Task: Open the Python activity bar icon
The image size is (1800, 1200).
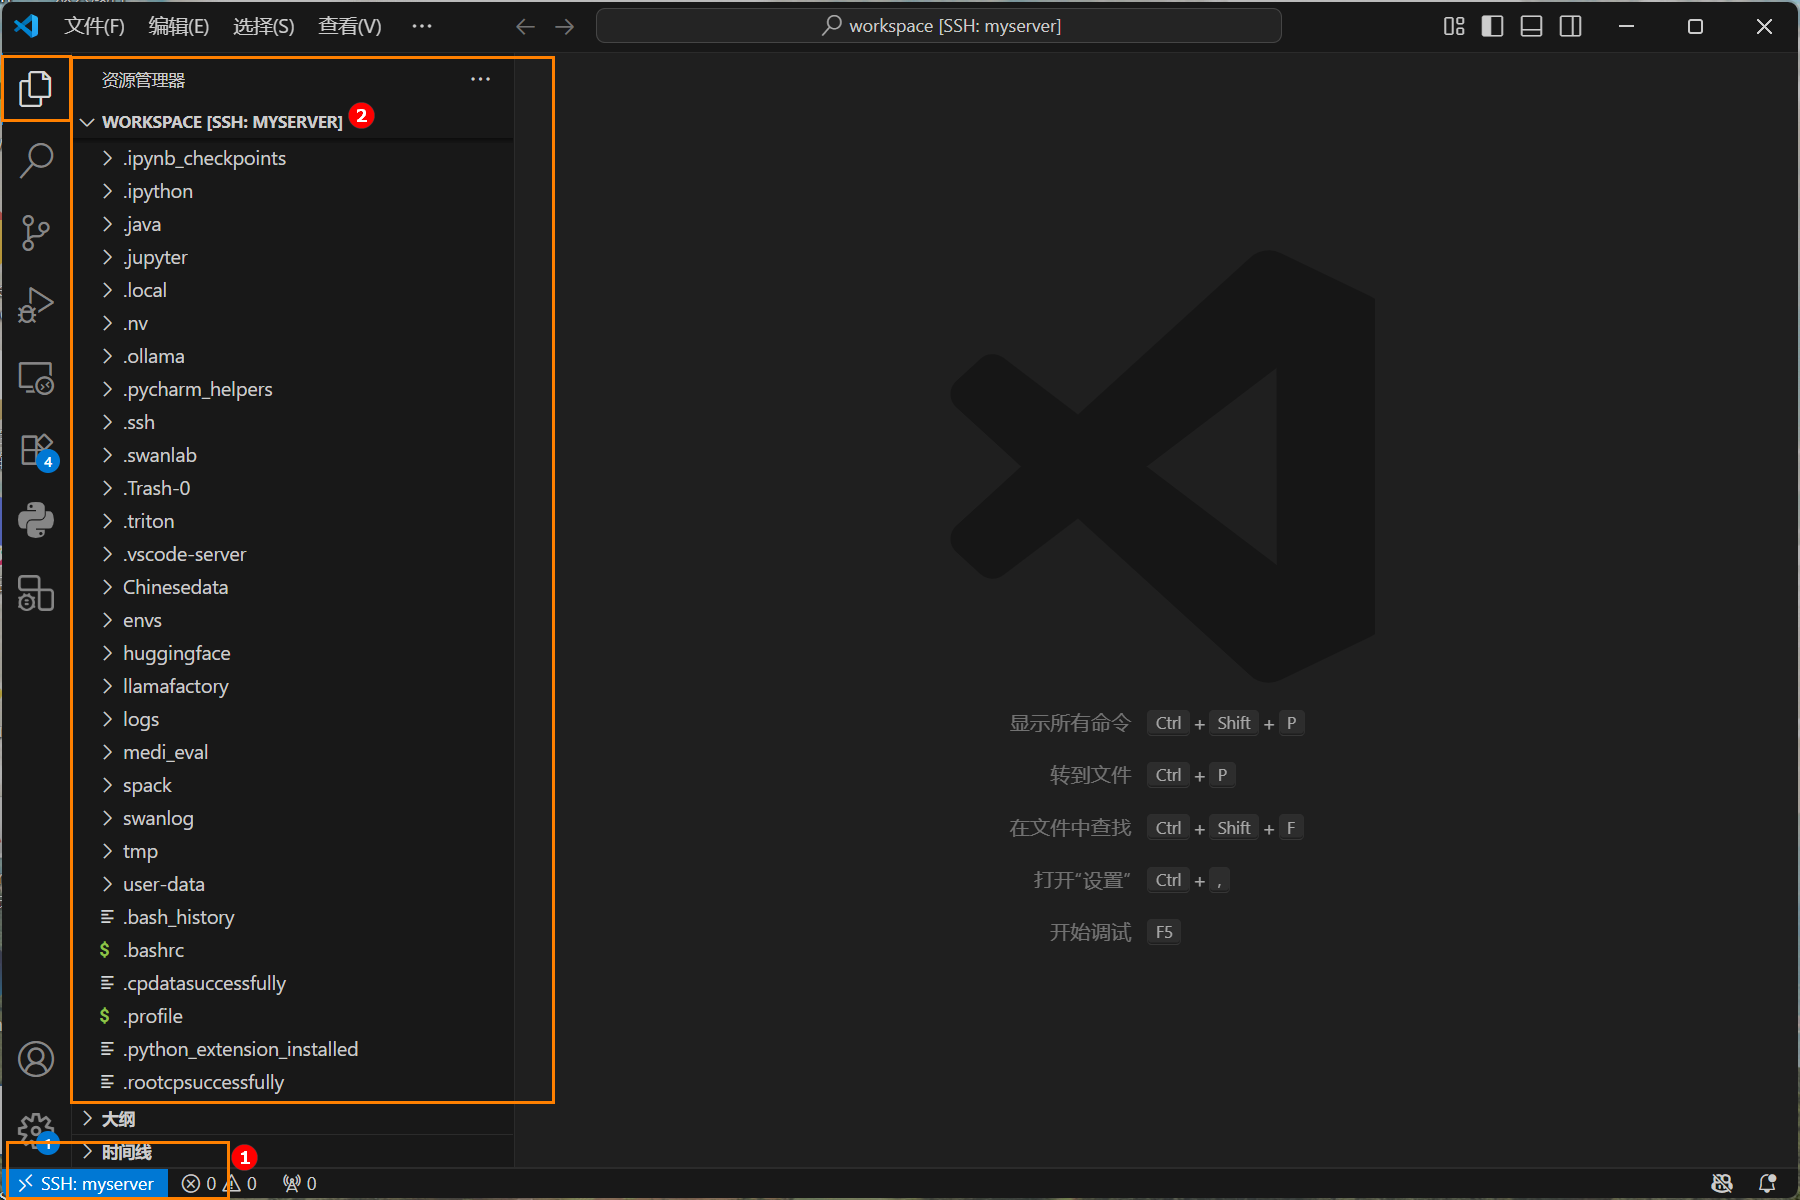Action: pyautogui.click(x=36, y=520)
